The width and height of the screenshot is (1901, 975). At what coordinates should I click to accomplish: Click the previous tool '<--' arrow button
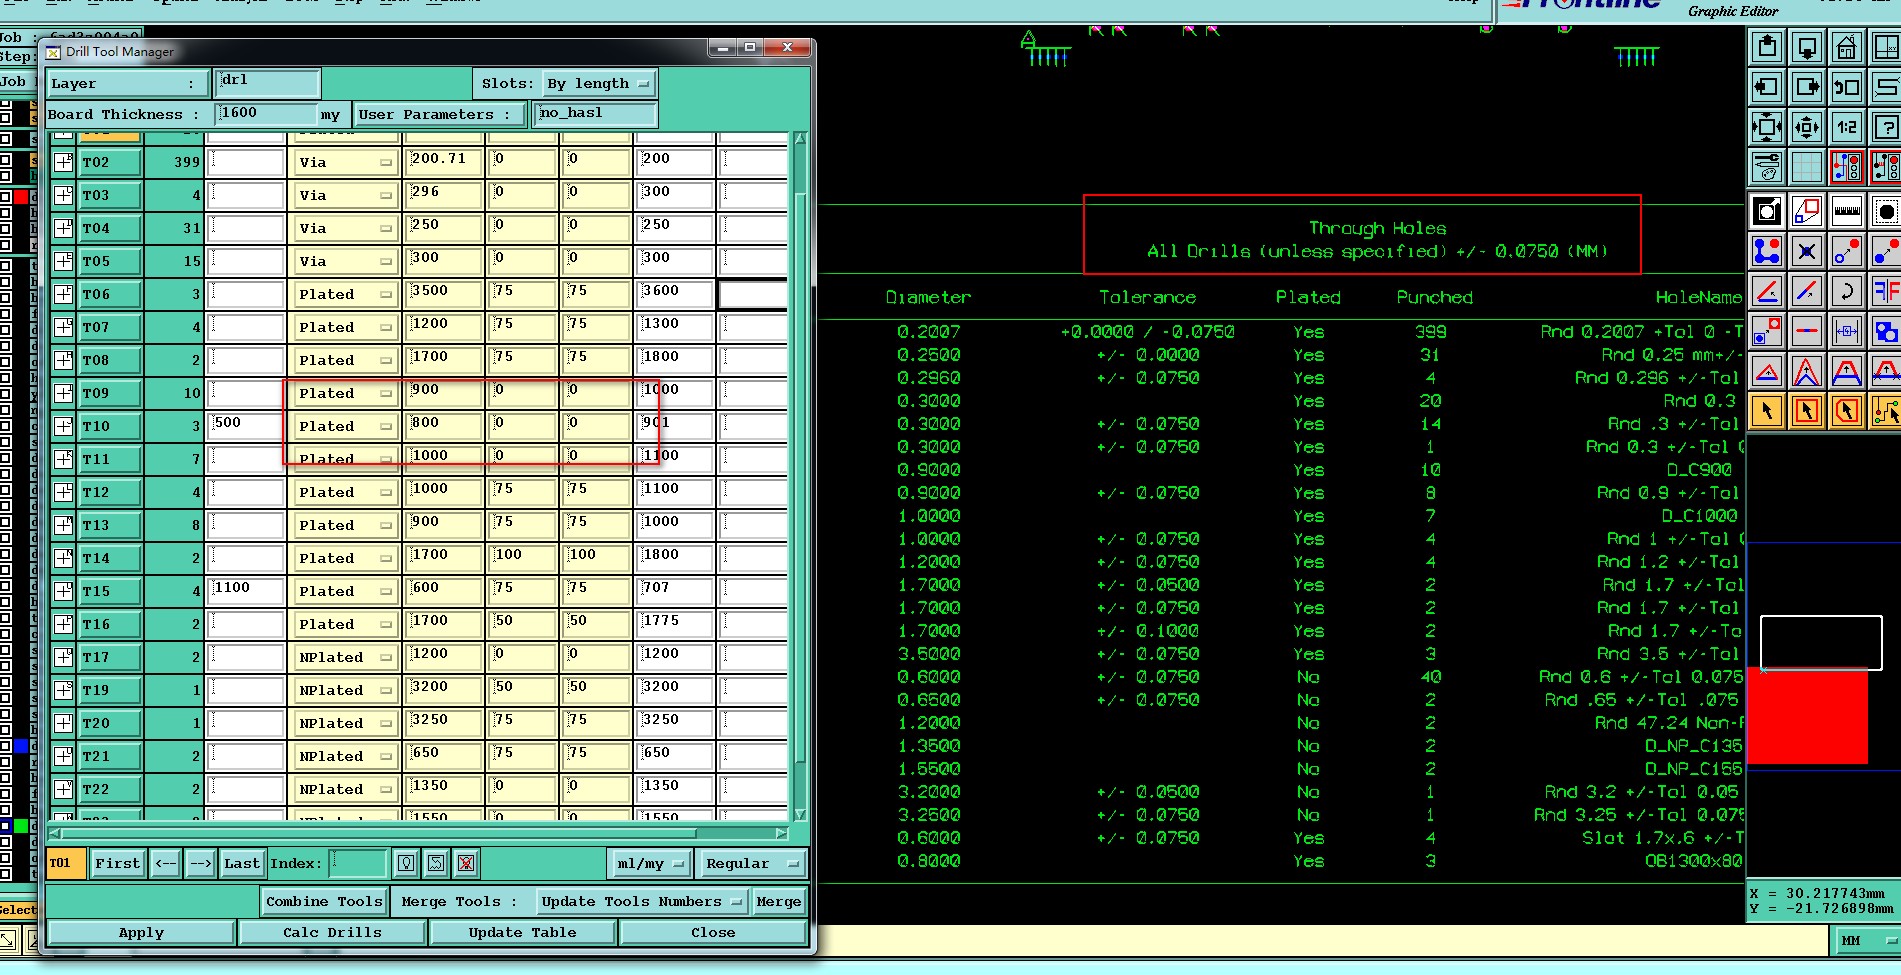tap(166, 863)
